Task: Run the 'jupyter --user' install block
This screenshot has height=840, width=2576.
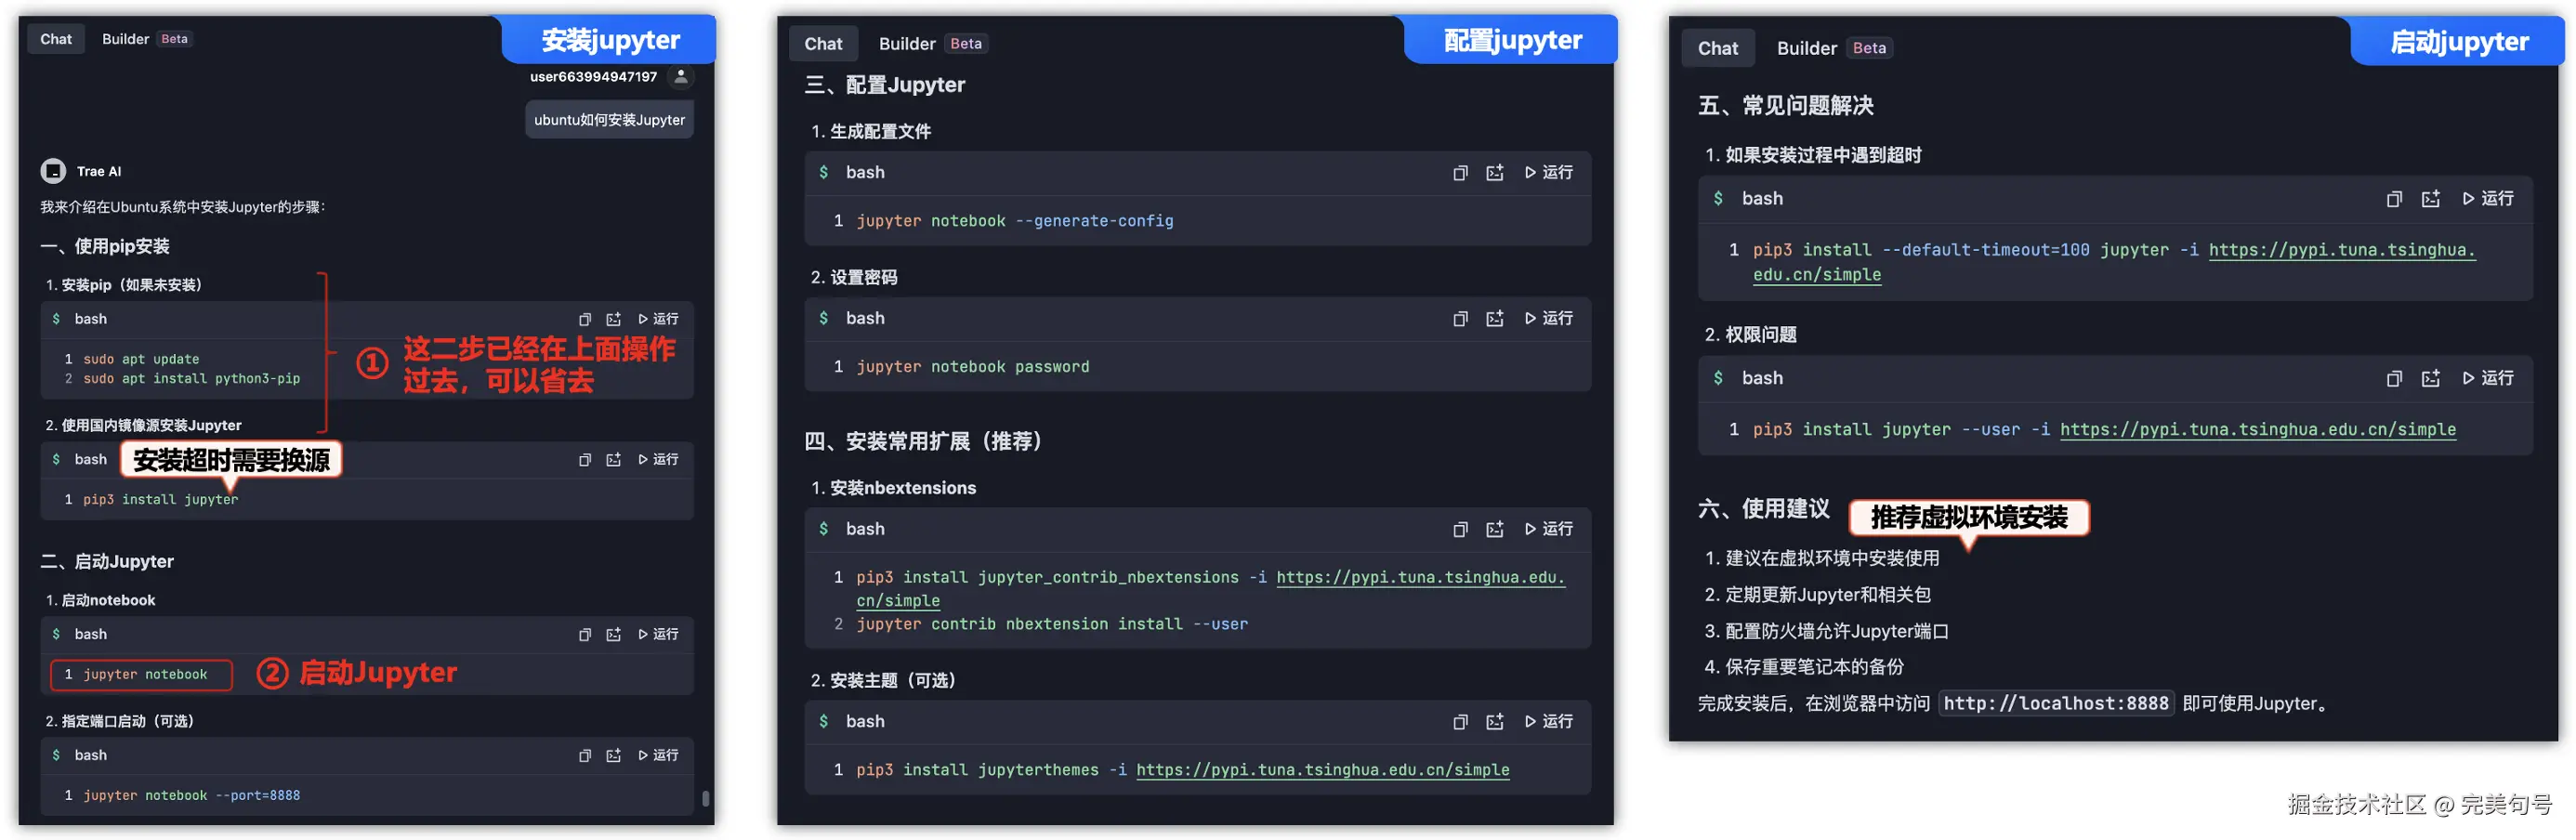Action: [x=2489, y=379]
